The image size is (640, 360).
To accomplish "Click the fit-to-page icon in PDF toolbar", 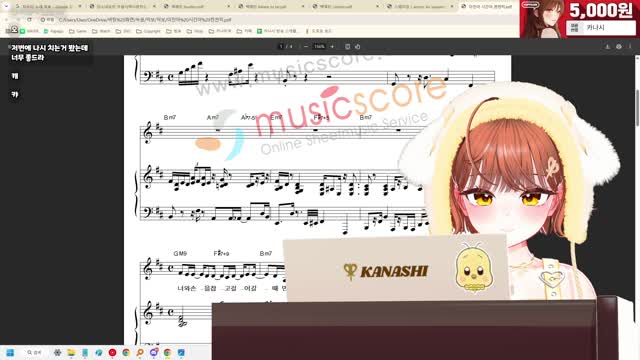I will [347, 47].
